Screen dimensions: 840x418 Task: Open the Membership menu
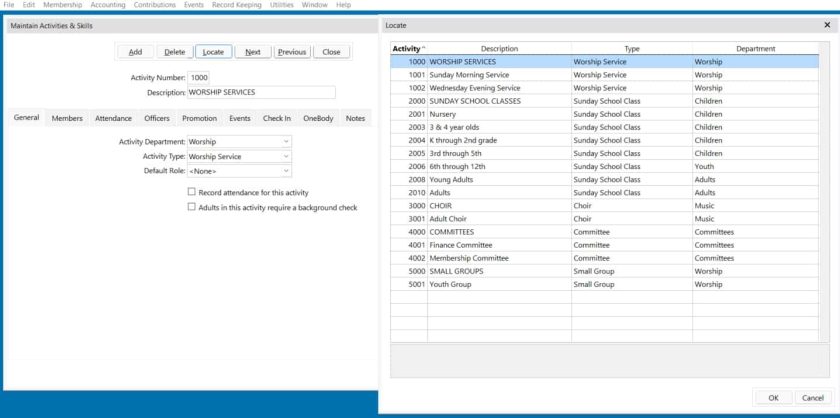63,5
